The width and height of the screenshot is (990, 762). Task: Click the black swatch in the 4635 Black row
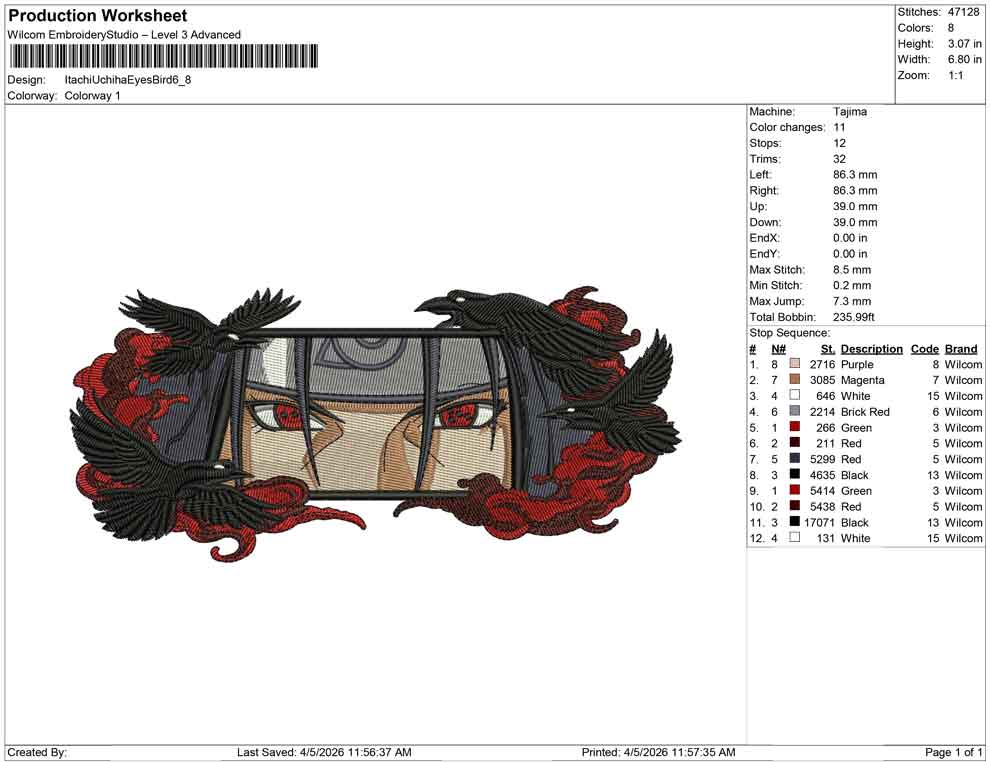tap(794, 474)
